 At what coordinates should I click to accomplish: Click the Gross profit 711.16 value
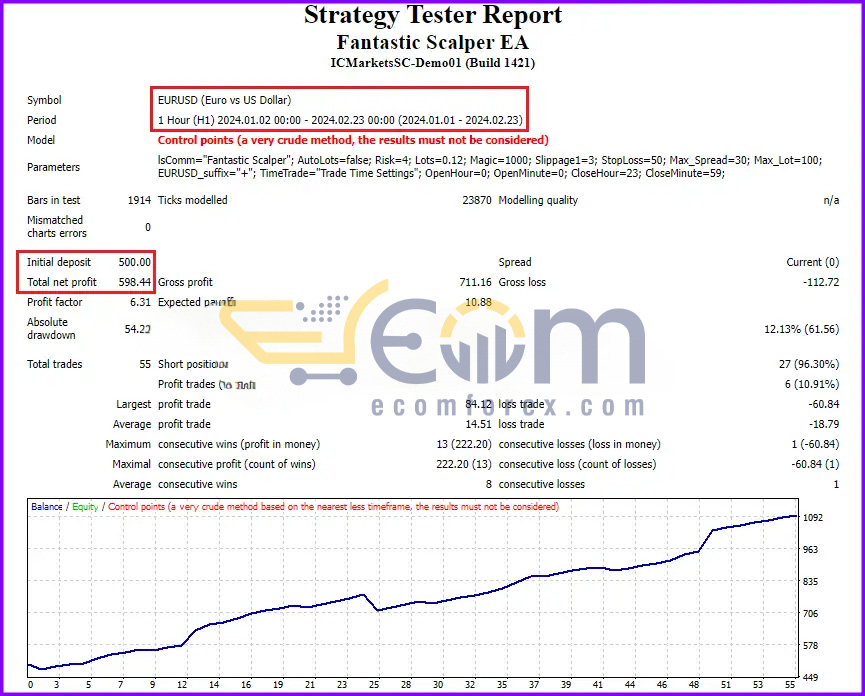pyautogui.click(x=475, y=282)
